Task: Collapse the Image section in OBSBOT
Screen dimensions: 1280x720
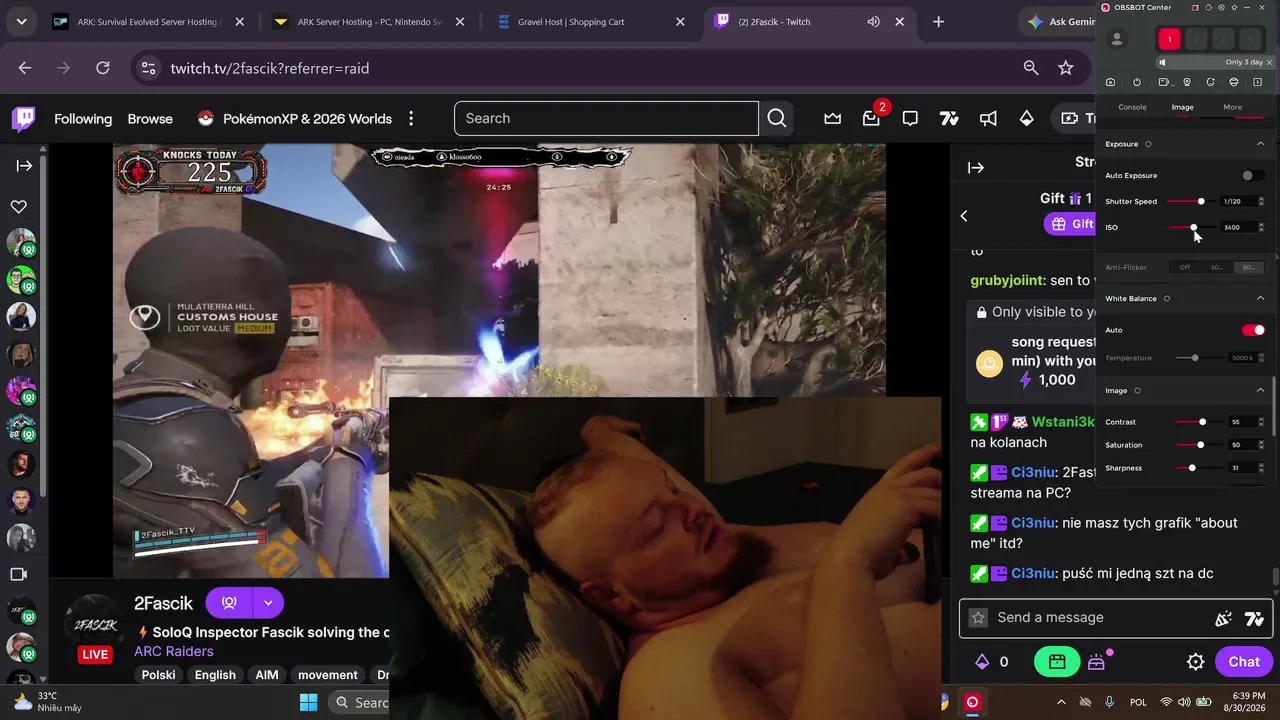Action: [1260, 391]
